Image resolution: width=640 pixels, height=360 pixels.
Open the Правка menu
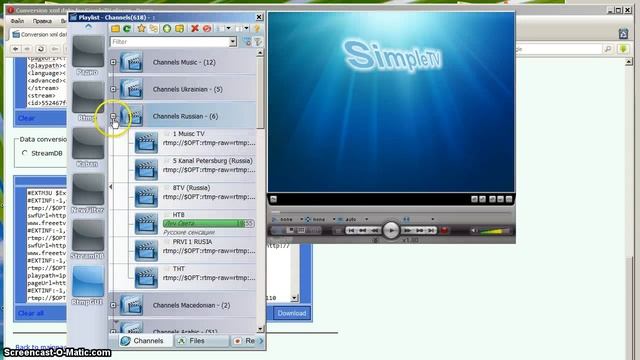[x=42, y=21]
